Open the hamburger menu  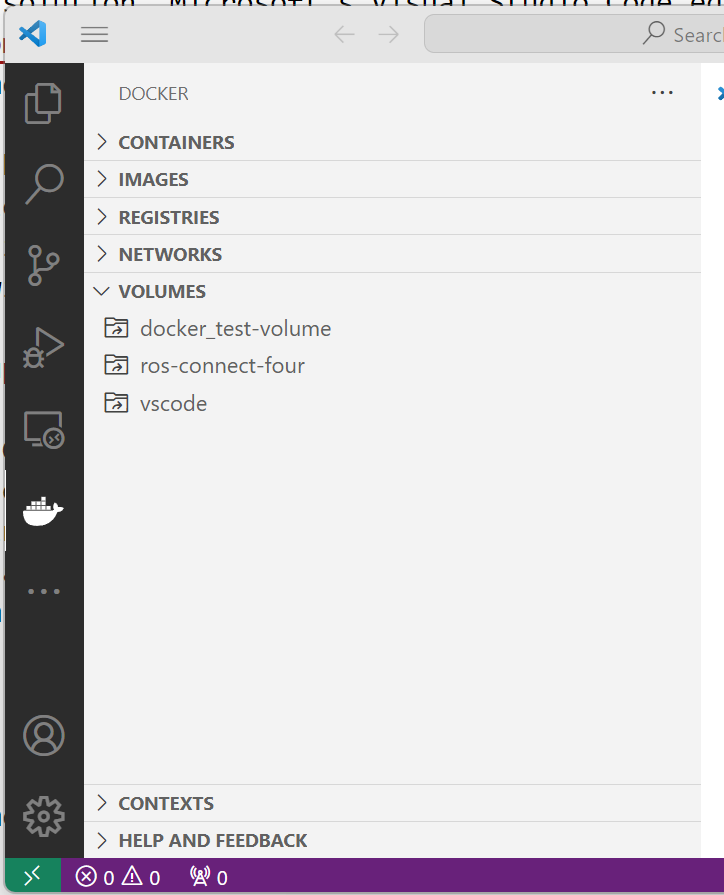[x=94, y=33]
